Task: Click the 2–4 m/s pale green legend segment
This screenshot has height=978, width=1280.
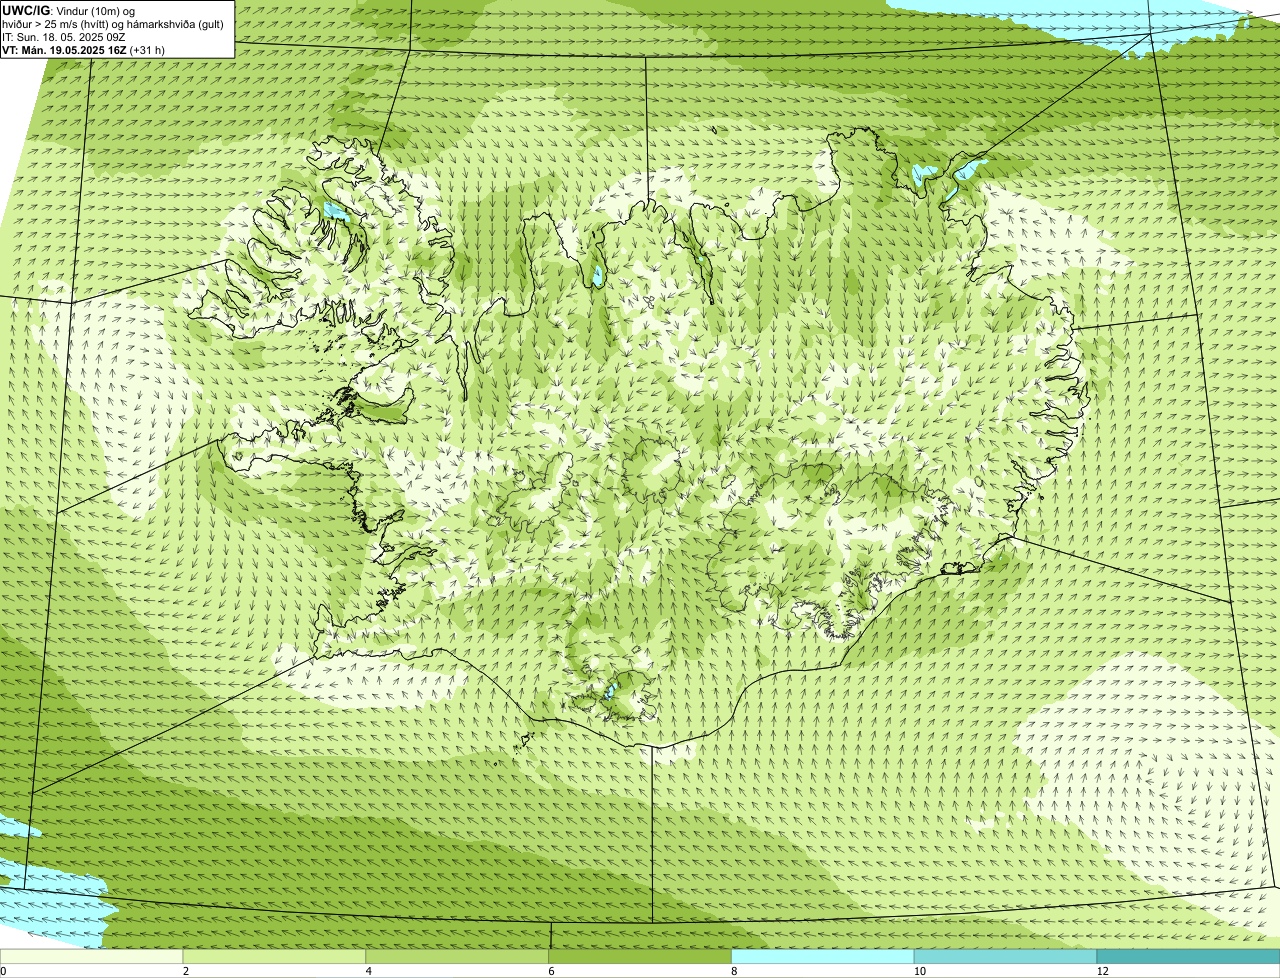Action: pyautogui.click(x=275, y=957)
